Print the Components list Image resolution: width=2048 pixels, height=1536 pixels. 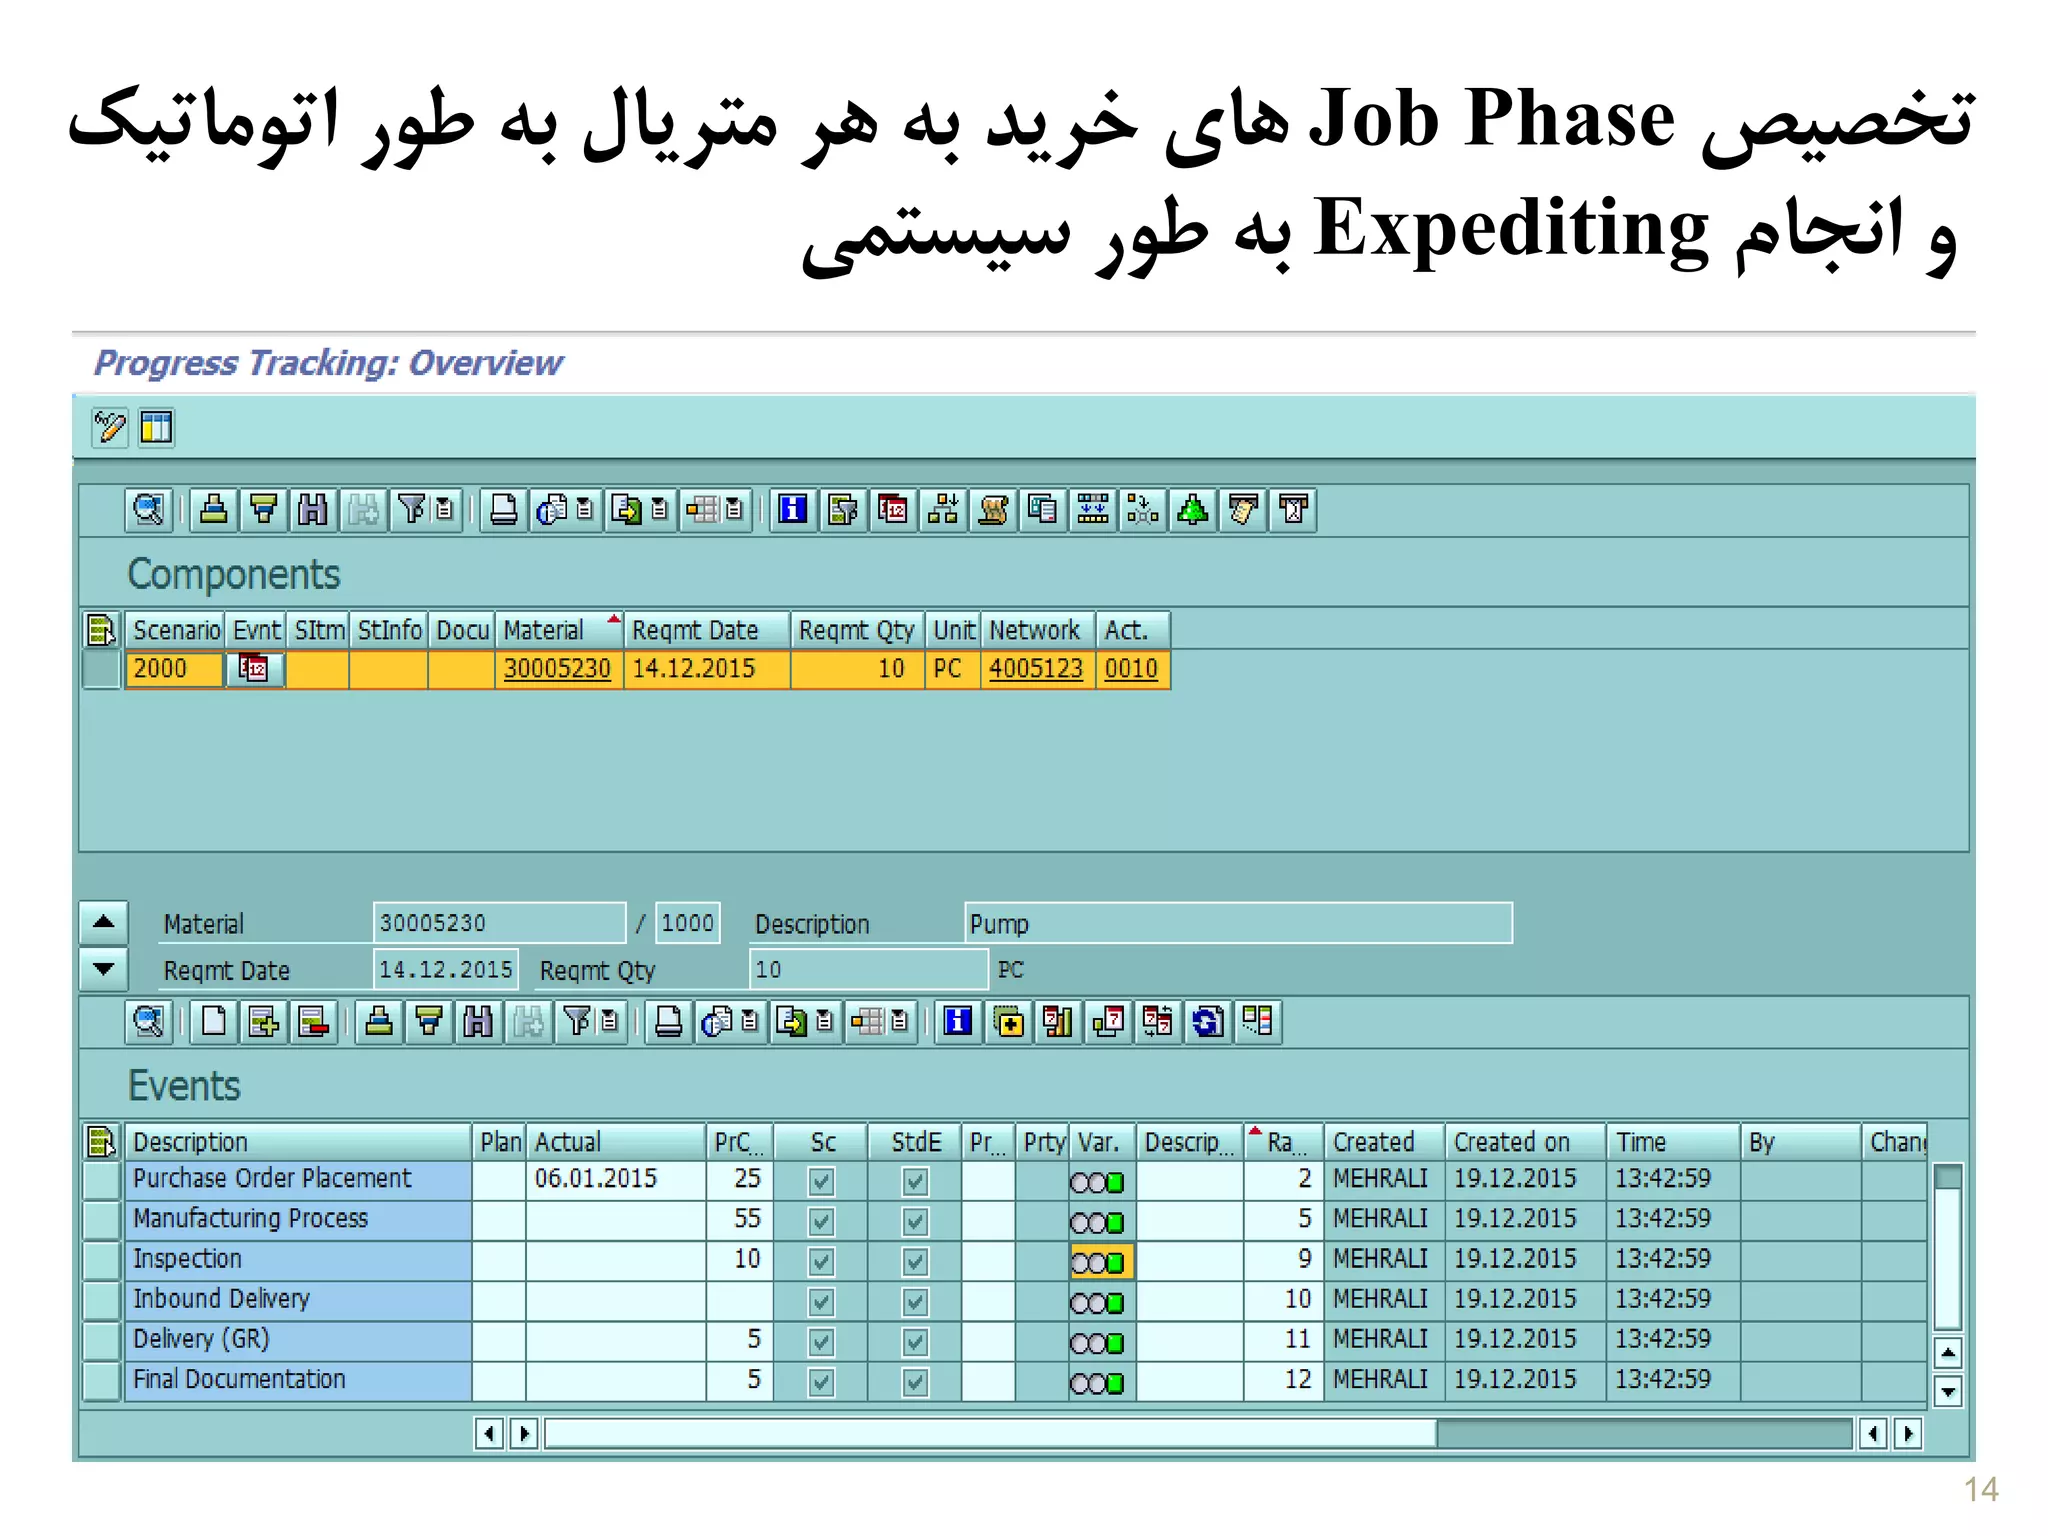[x=503, y=510]
